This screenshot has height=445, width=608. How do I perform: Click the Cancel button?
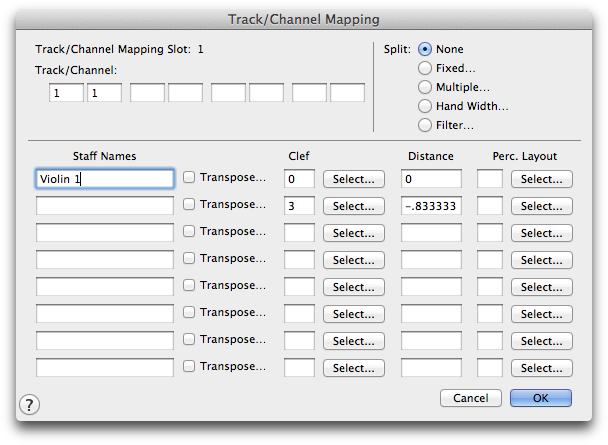click(x=471, y=398)
